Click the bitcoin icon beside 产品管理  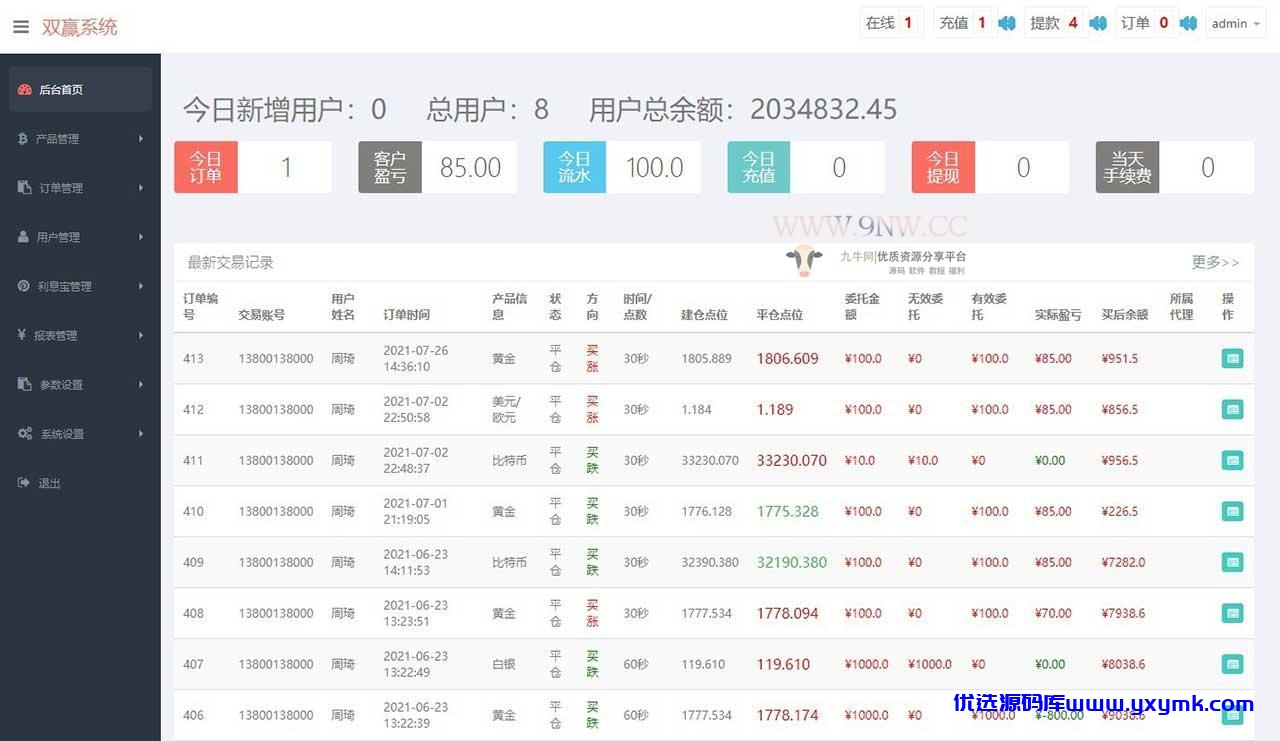[23, 139]
